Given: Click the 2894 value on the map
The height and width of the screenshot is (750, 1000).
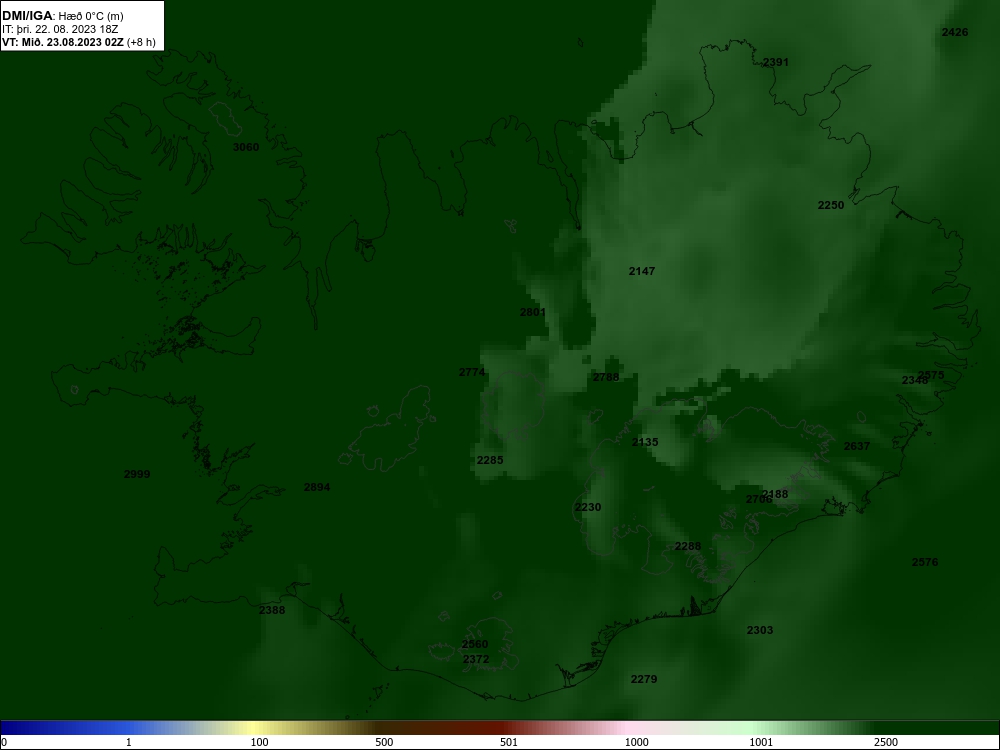Looking at the screenshot, I should tap(317, 487).
